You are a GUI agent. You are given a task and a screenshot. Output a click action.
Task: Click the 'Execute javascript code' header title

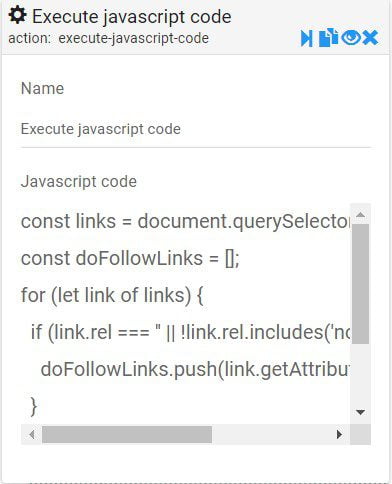tap(132, 17)
